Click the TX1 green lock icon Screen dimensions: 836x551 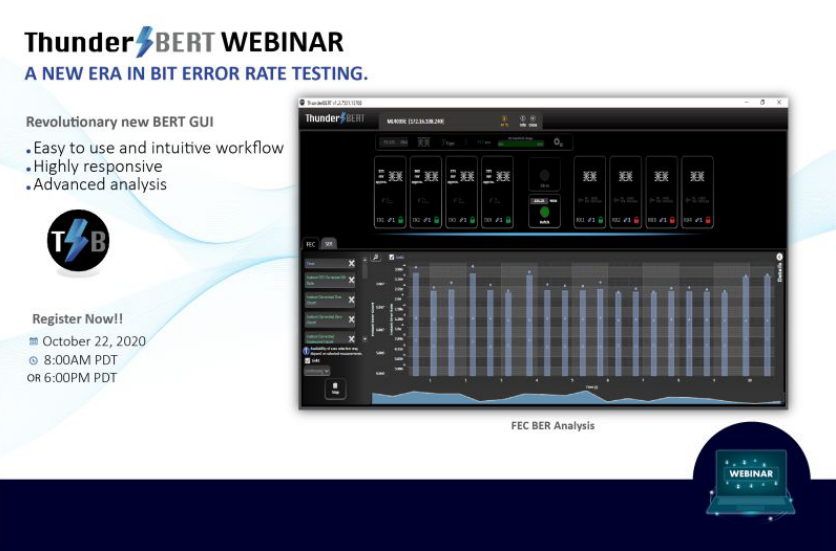[x=400, y=219]
